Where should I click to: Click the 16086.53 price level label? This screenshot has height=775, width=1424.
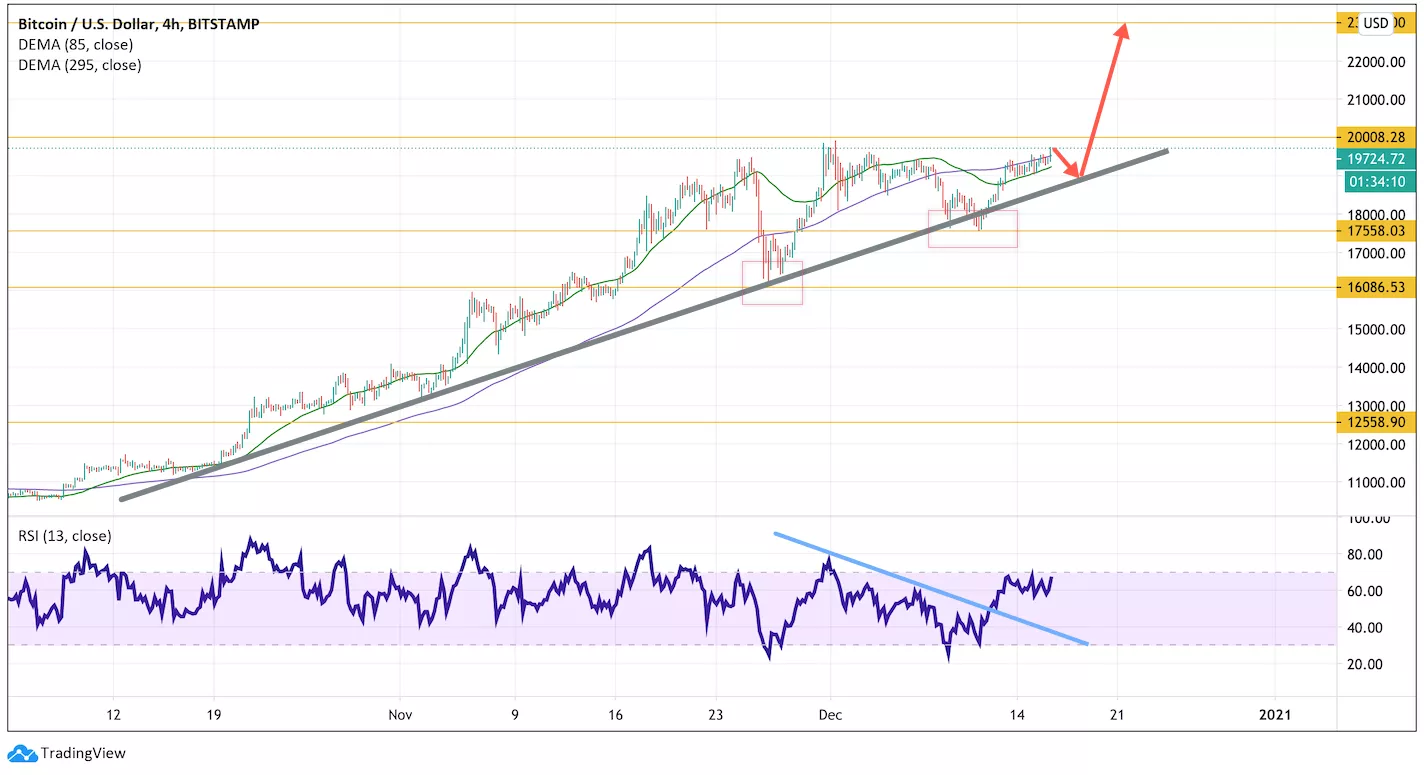[1375, 288]
